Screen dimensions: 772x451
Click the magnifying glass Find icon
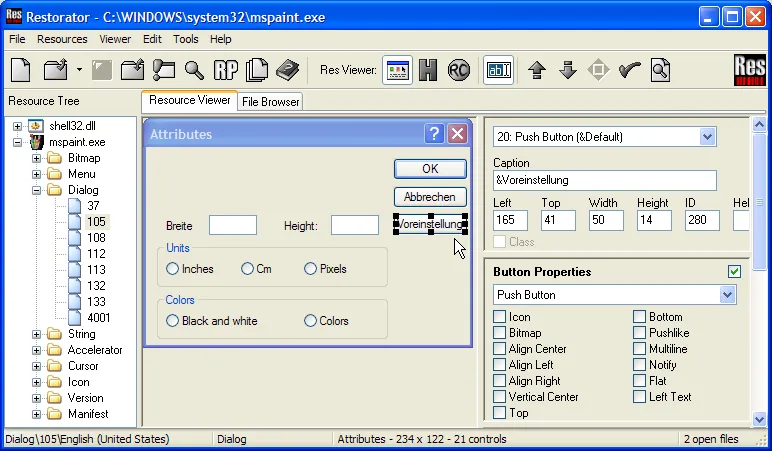[194, 70]
